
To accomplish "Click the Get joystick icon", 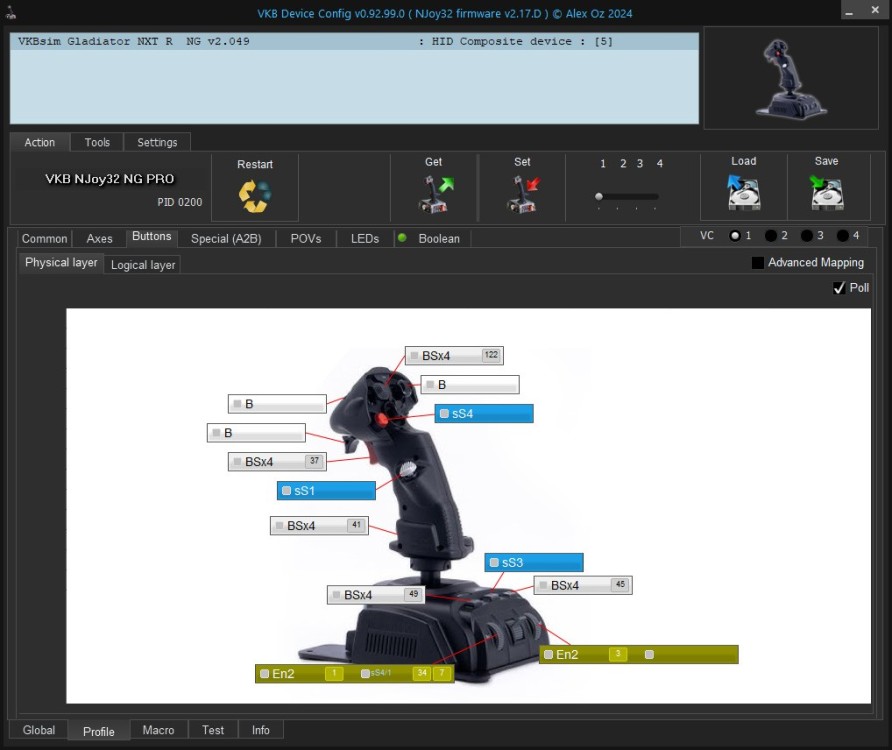I will (436, 194).
